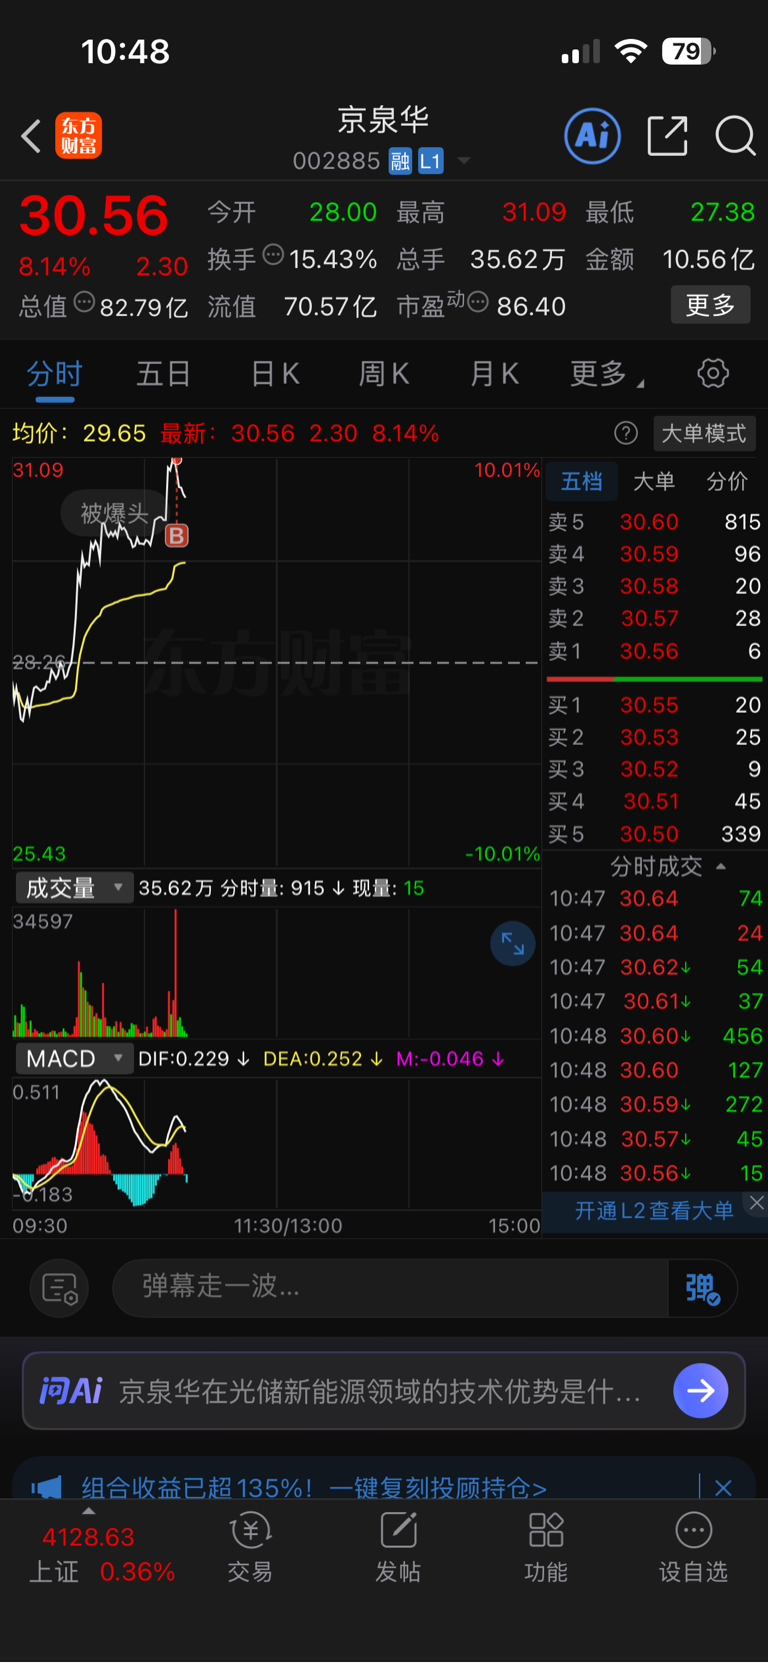The height and width of the screenshot is (1663, 768).
Task: Tap the B buy marker on chart
Action: tap(176, 536)
